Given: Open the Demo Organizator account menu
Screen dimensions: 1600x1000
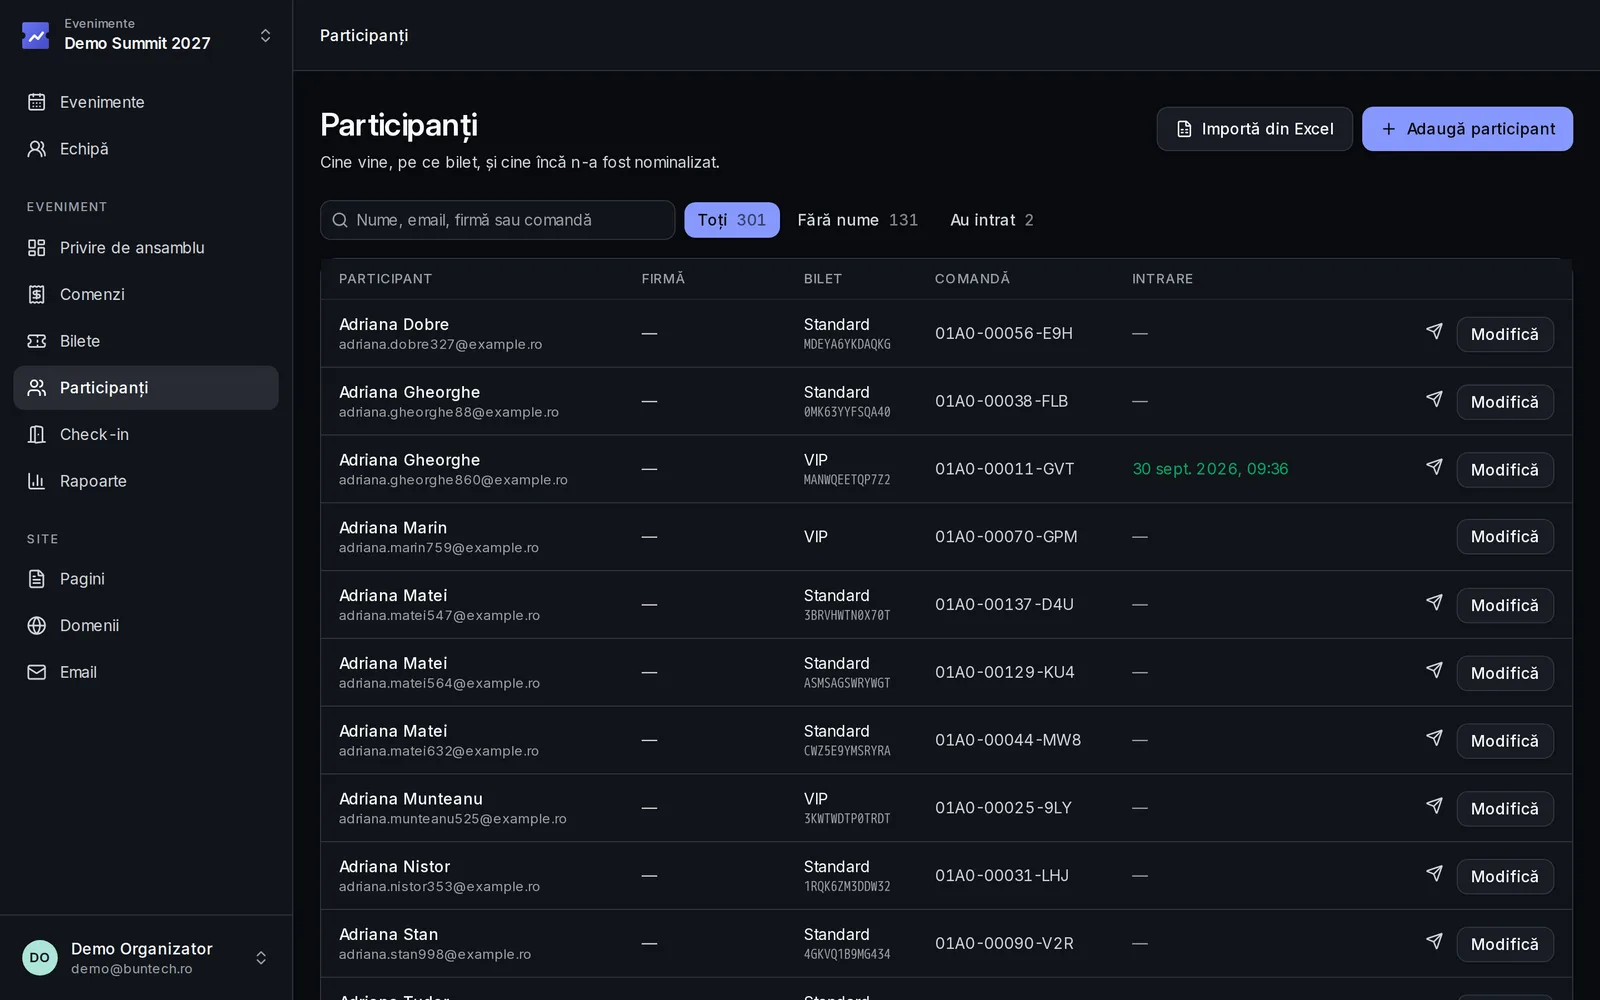Looking at the screenshot, I should click(x=146, y=958).
